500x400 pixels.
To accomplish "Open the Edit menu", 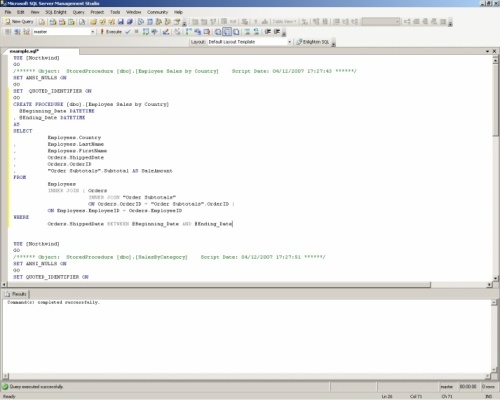I will point(21,12).
